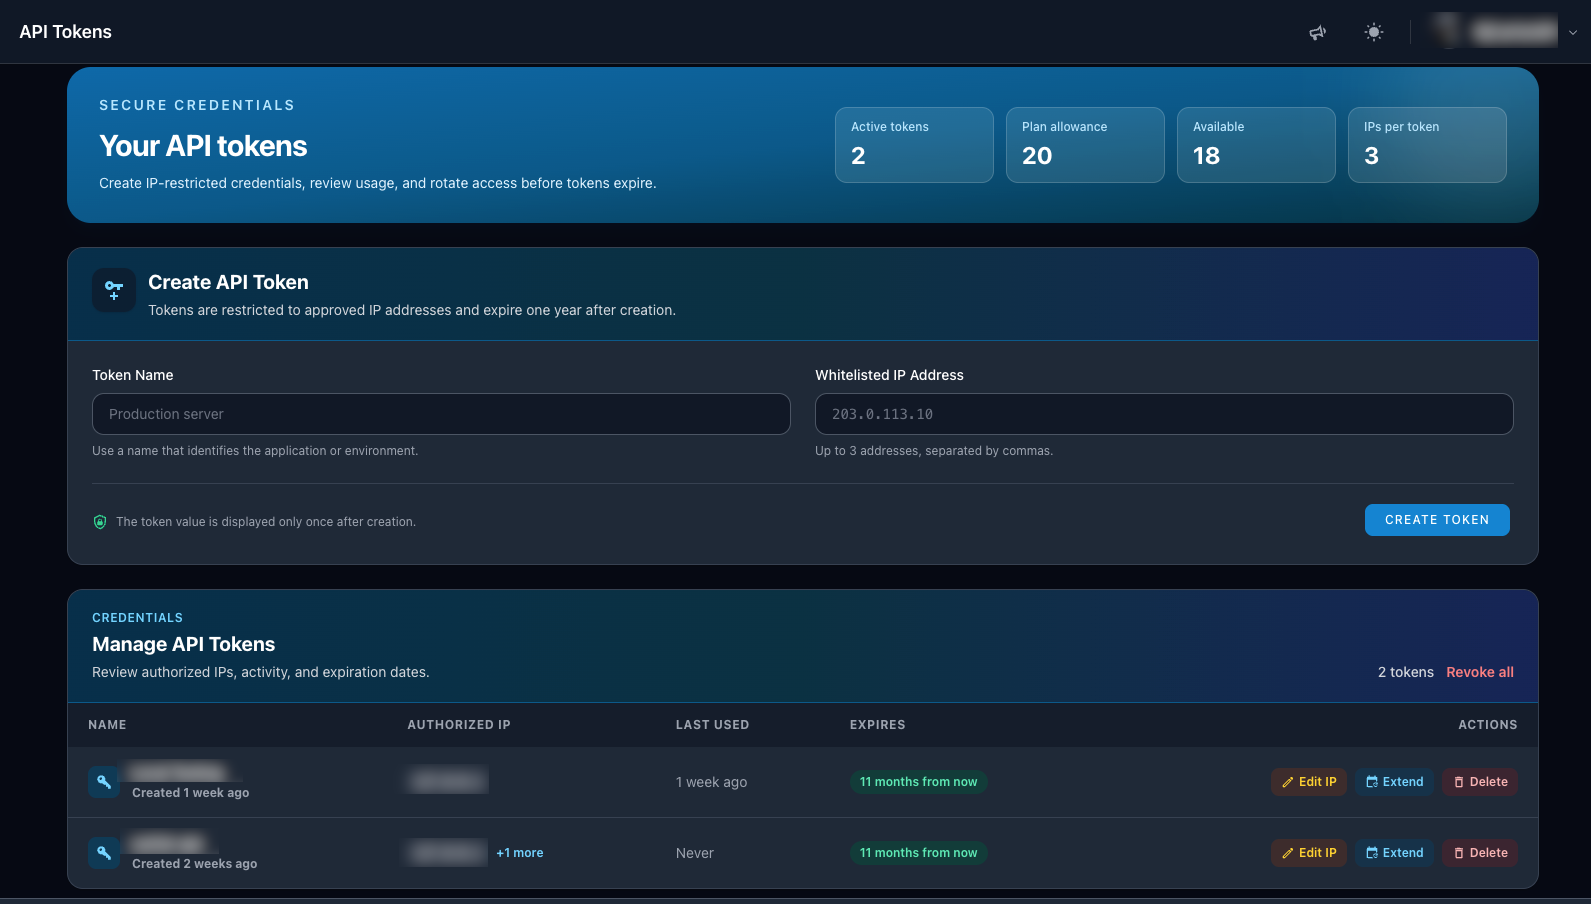Image resolution: width=1591 pixels, height=904 pixels.
Task: Click key icon of token created 1 week ago
Action: 104,782
